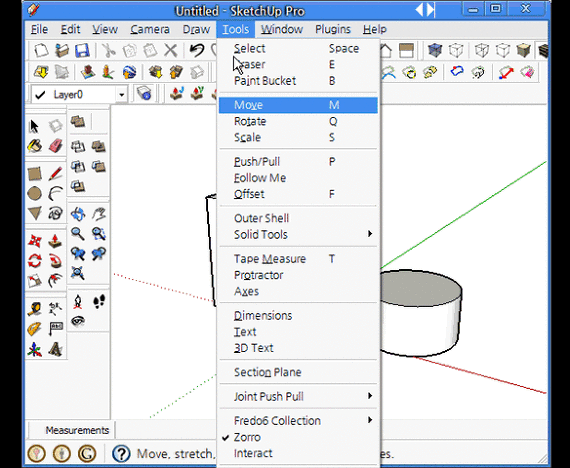Select the Rectangle drawing tool
The width and height of the screenshot is (570, 468).
(x=35, y=174)
